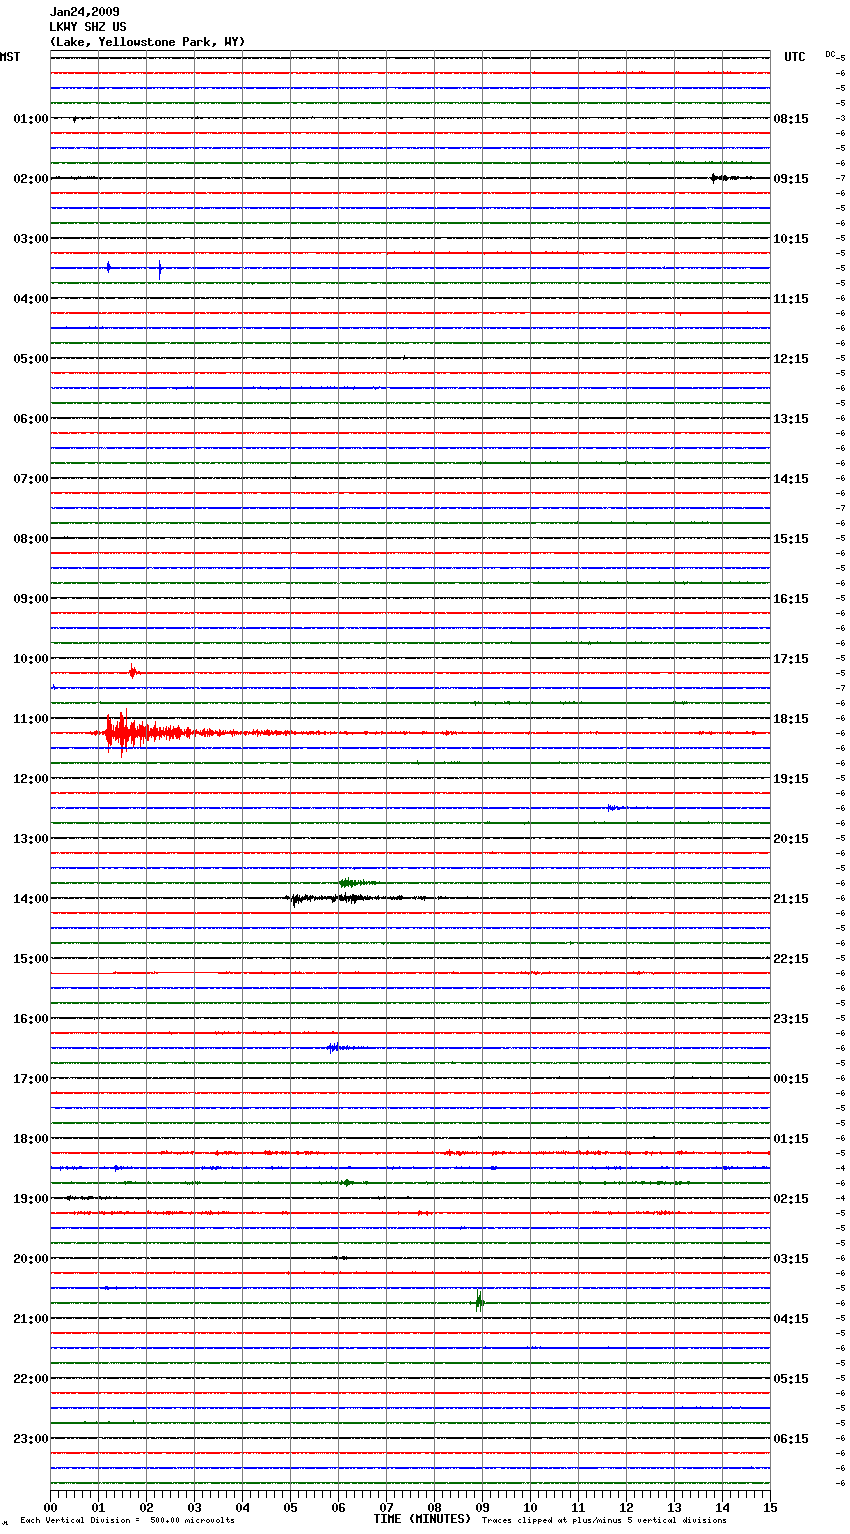
Task: Click the 04:15 UTC time label
Action: (x=791, y=1319)
